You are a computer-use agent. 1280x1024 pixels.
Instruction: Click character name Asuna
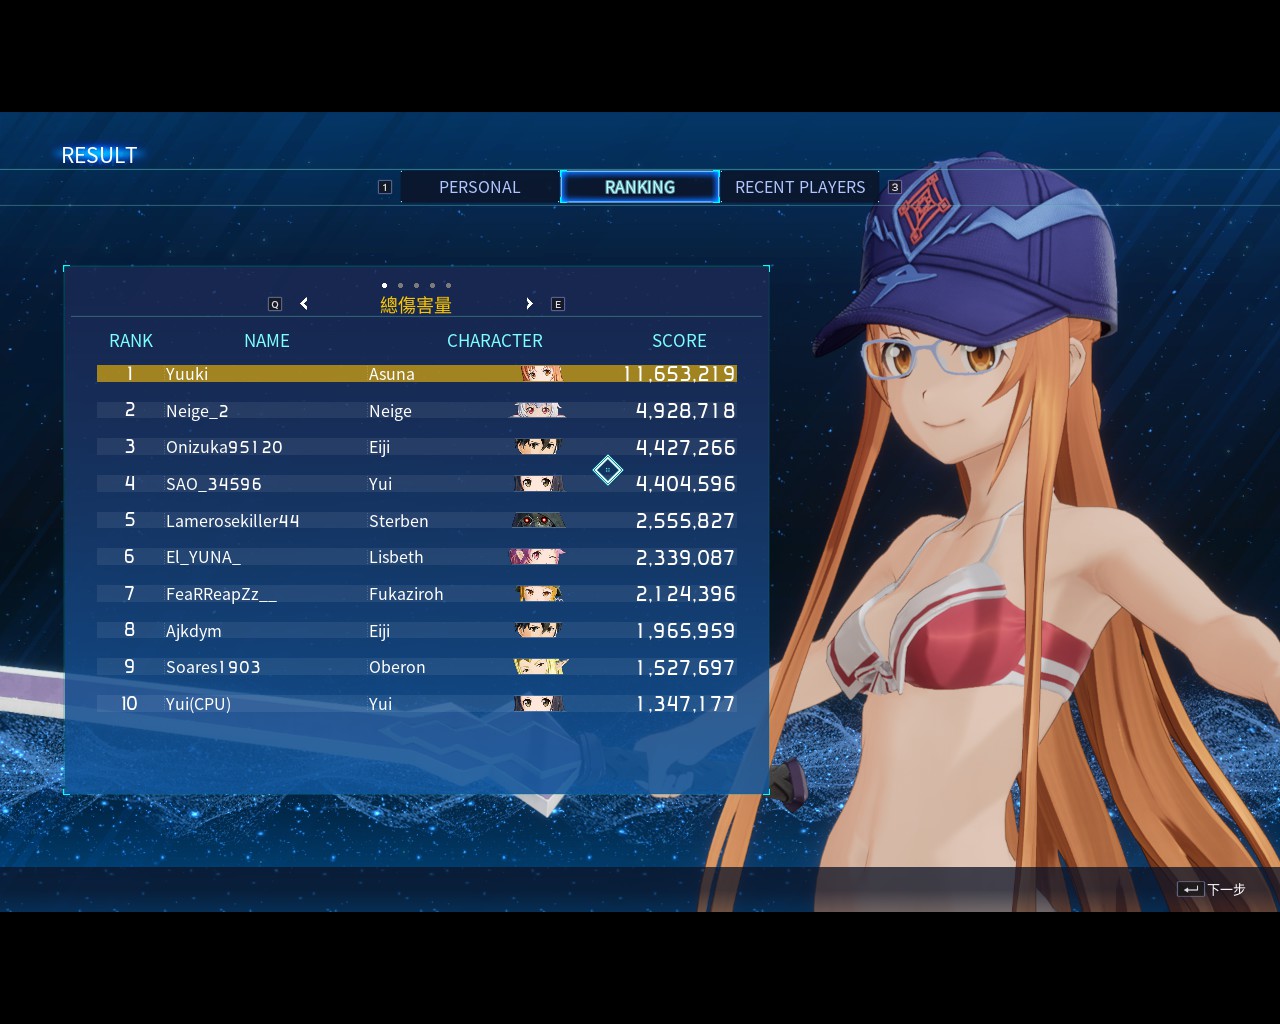tap(392, 374)
